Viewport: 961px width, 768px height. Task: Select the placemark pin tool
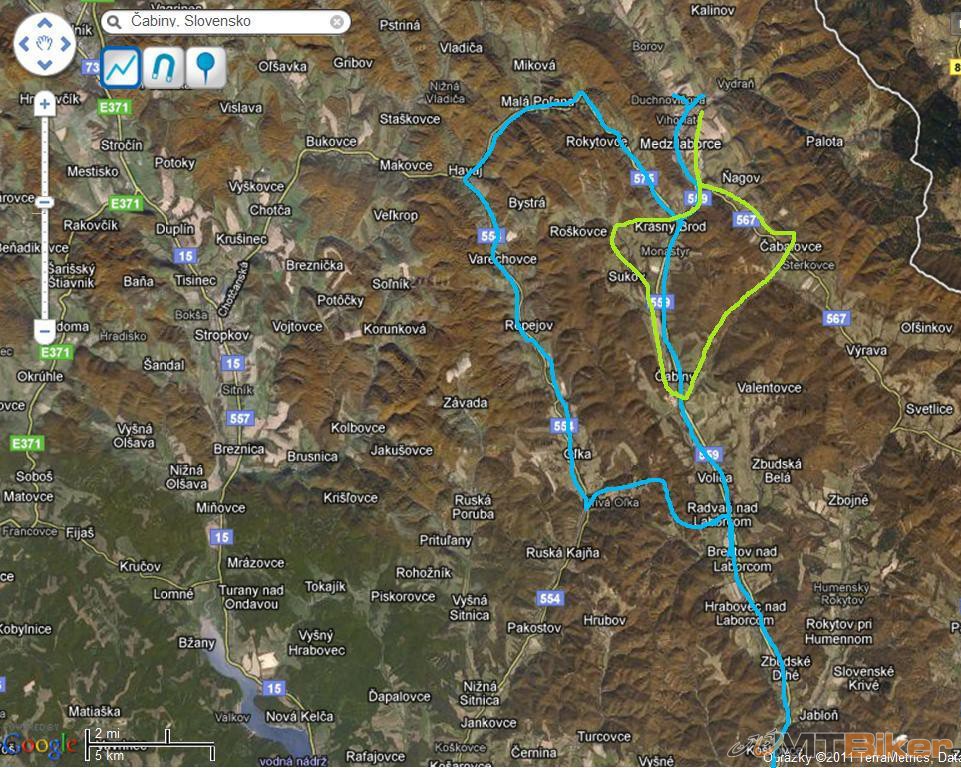pos(206,67)
